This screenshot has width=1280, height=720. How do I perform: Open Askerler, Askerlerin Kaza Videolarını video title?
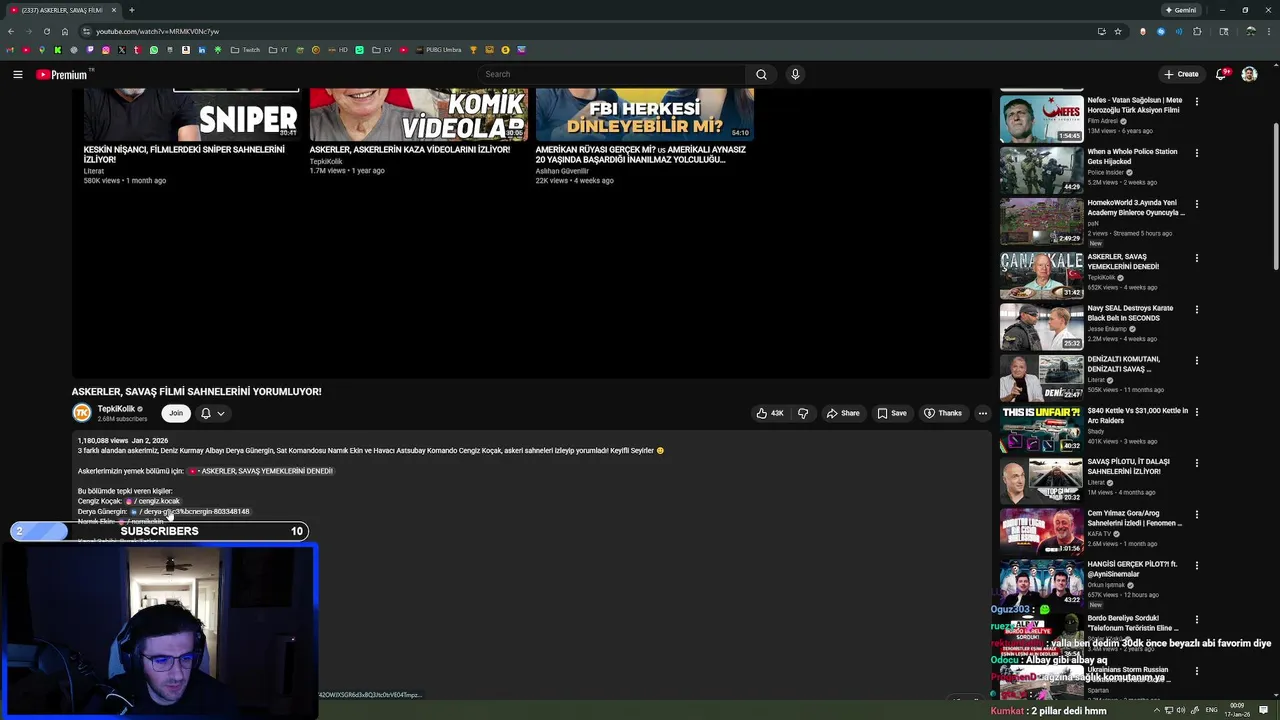[410, 150]
